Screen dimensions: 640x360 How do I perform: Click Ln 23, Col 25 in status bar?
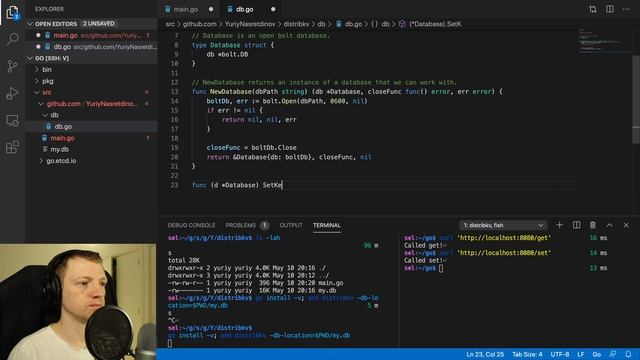(485, 354)
